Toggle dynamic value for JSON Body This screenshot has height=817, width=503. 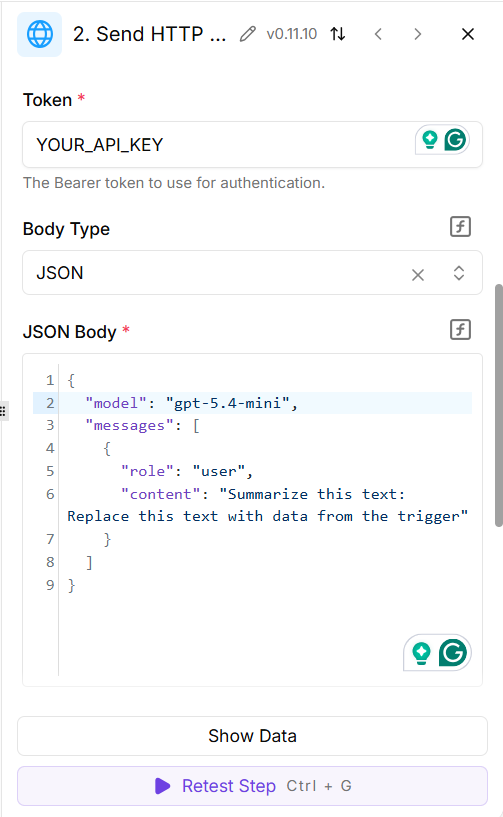tap(460, 329)
